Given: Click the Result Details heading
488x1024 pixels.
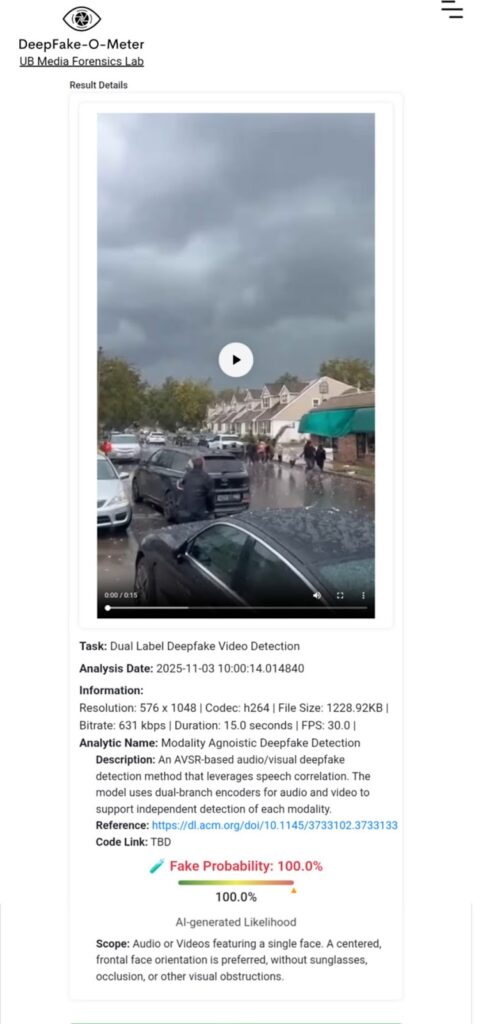Looking at the screenshot, I should [99, 85].
